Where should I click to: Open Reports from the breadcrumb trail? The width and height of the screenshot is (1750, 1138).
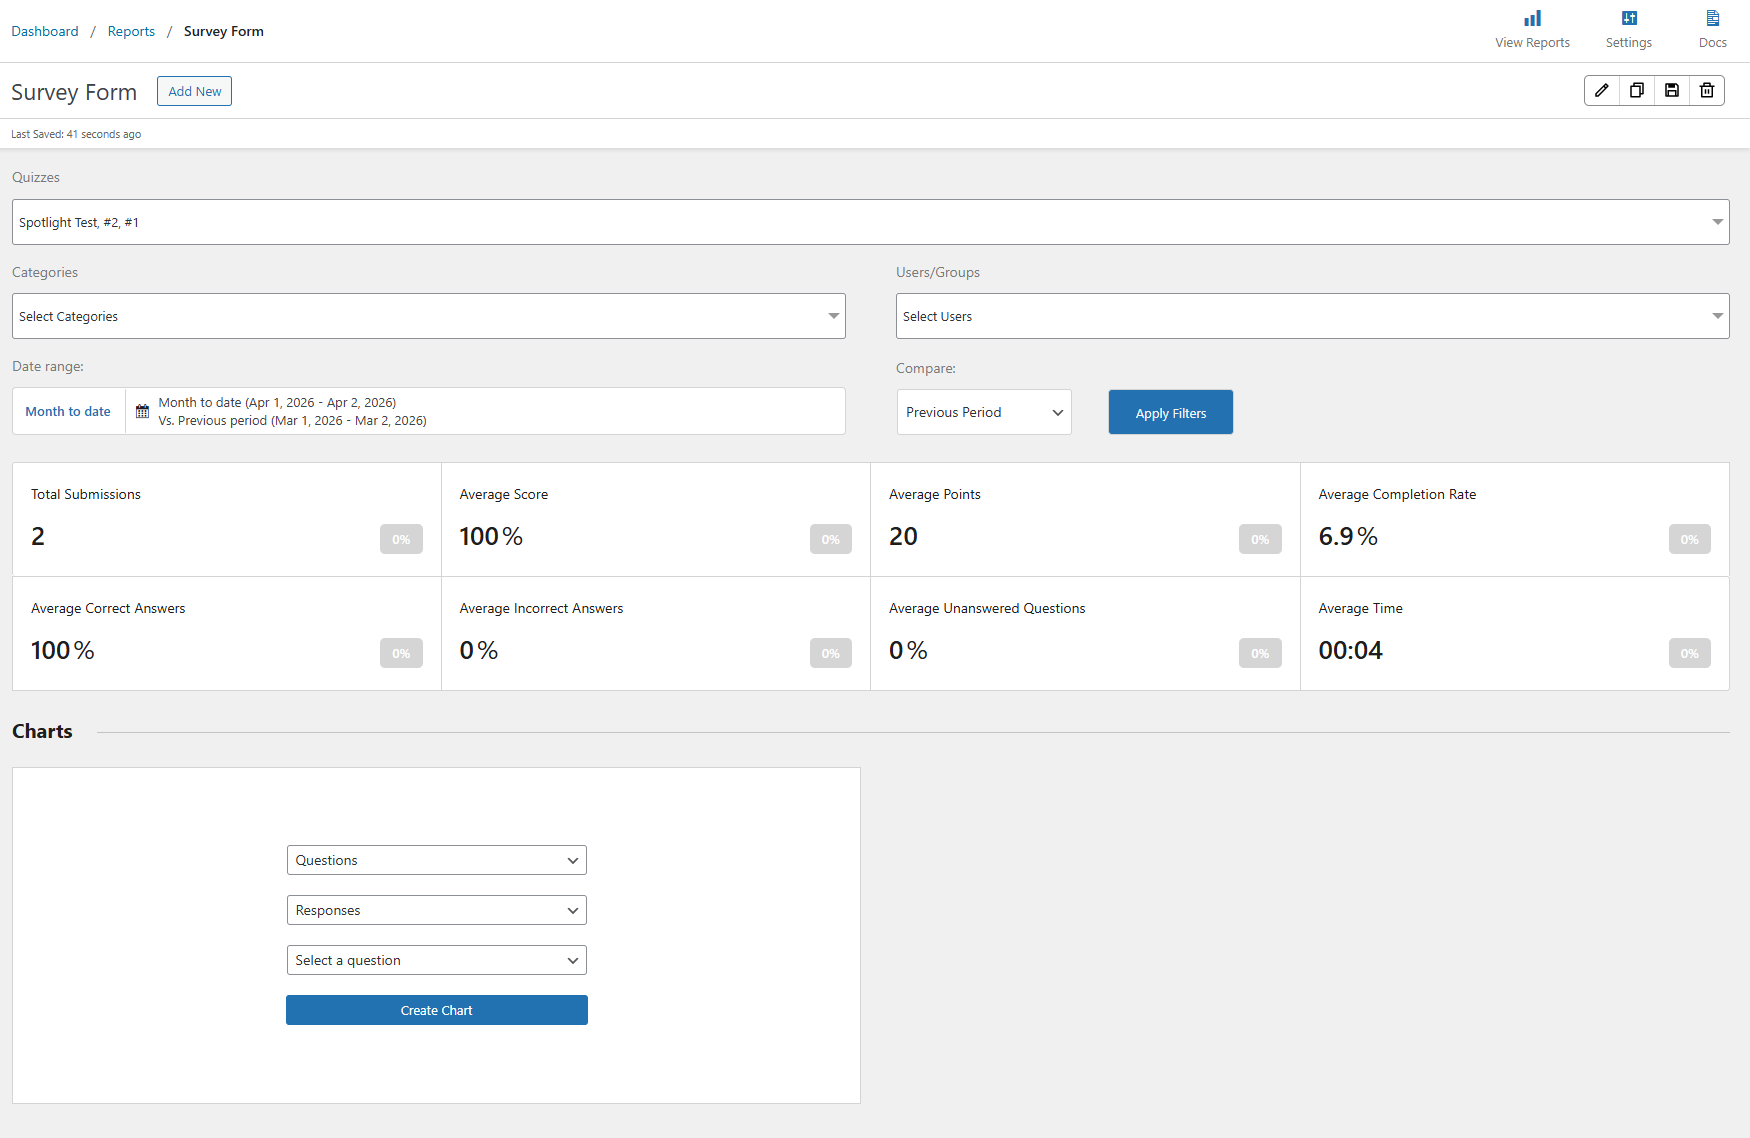tap(131, 31)
